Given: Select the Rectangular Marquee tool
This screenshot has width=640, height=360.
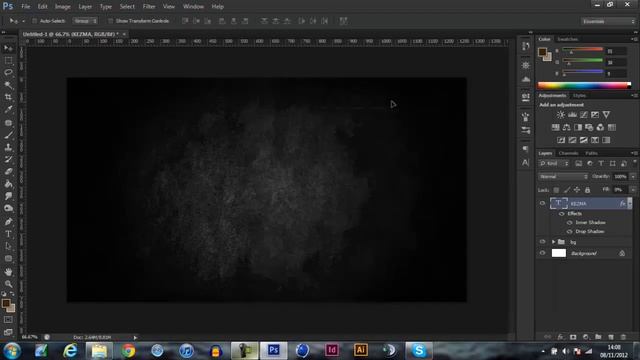Looking at the screenshot, I should [8, 60].
